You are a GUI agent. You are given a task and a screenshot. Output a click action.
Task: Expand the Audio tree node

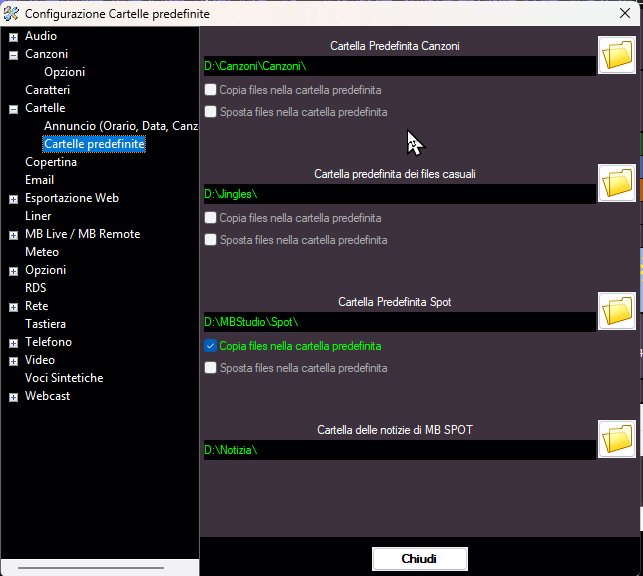(x=13, y=37)
